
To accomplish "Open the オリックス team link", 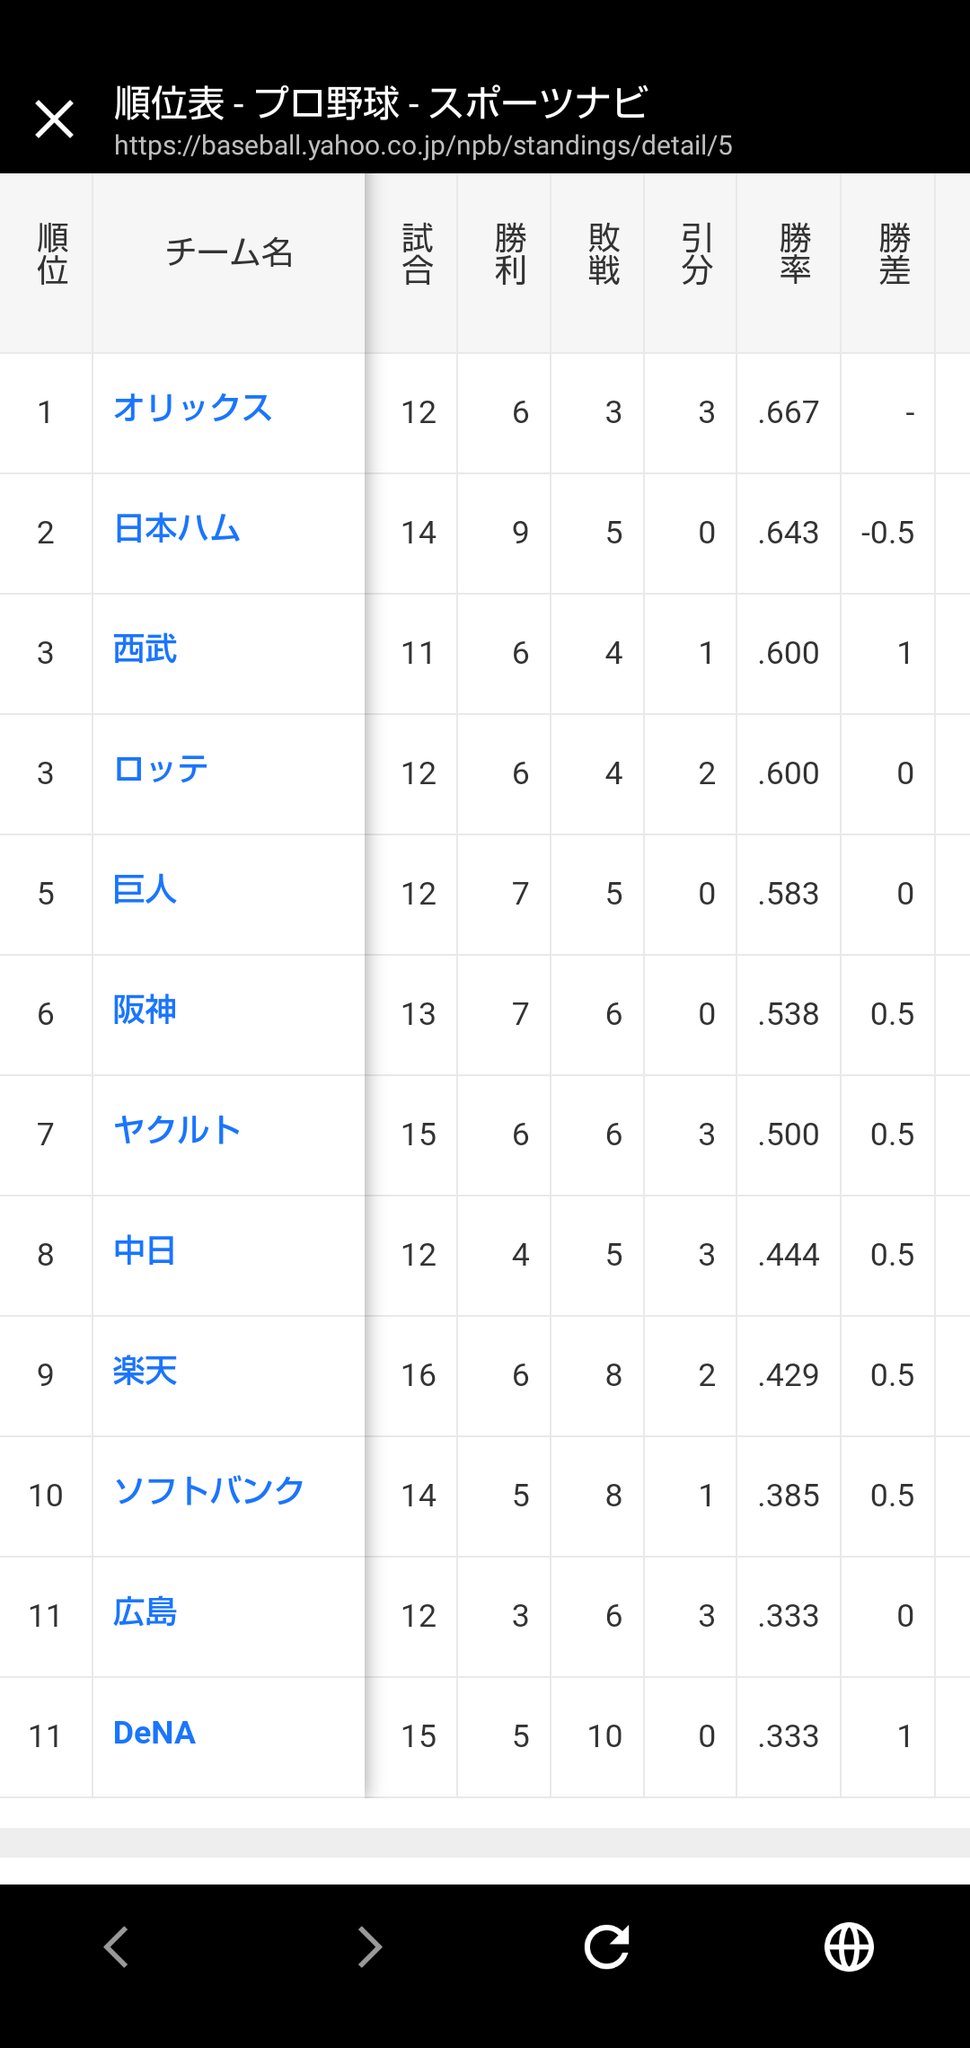I will point(192,408).
